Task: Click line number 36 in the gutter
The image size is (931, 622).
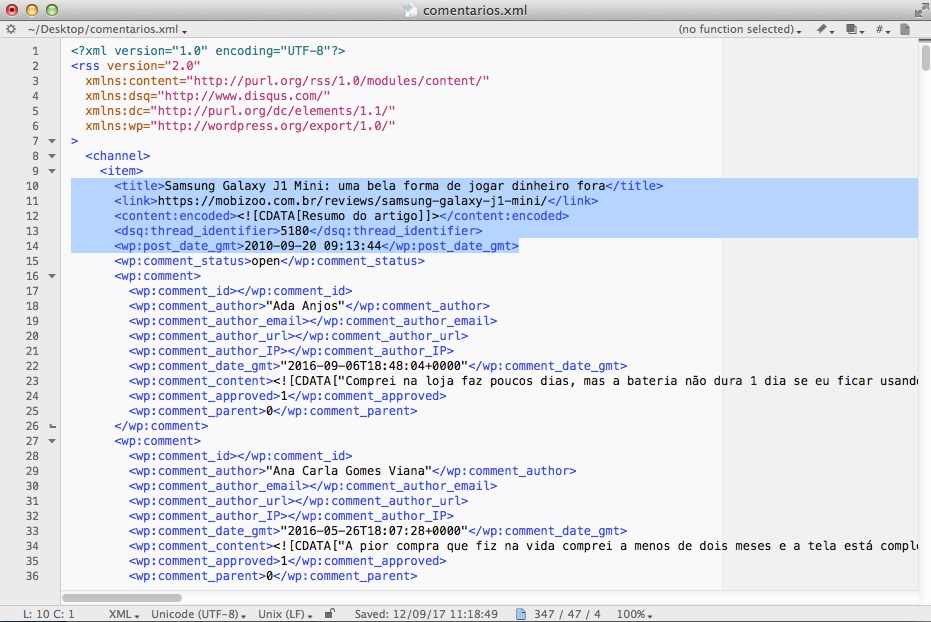Action: 32,576
